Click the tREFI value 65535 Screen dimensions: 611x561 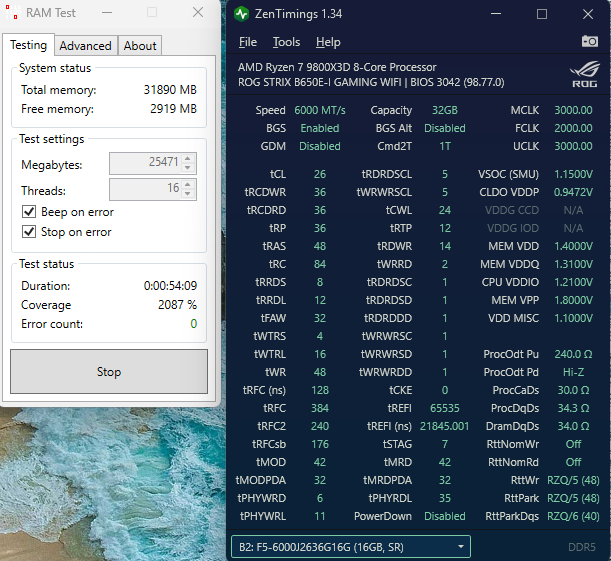click(x=445, y=408)
